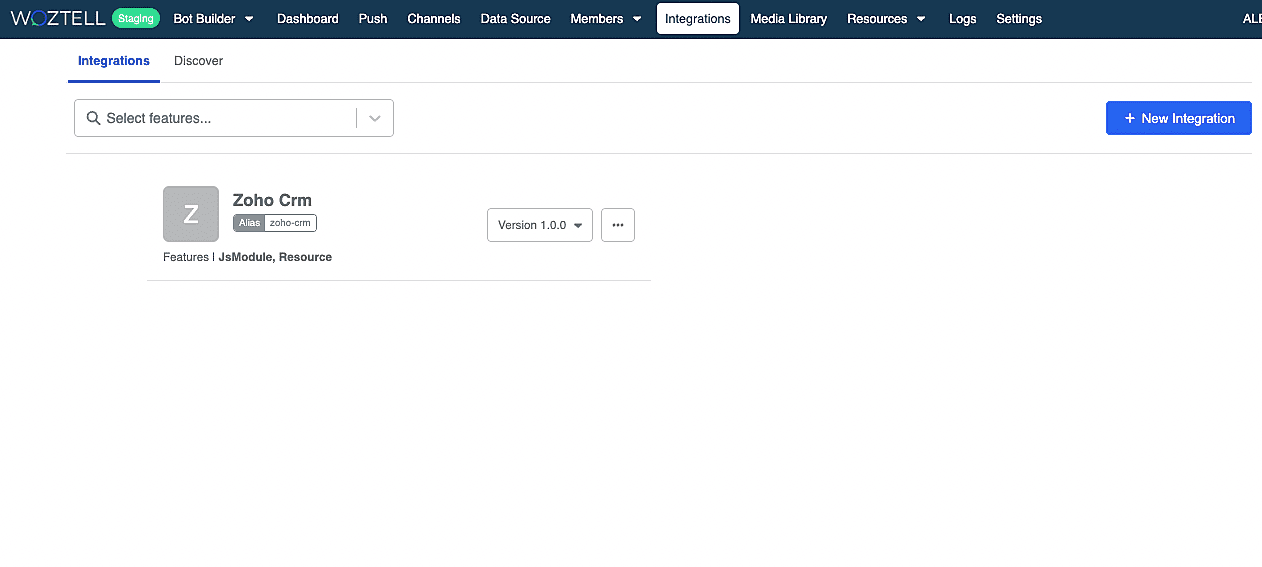This screenshot has height=567, width=1262.
Task: Switch to the Integrations tab
Action: point(114,61)
